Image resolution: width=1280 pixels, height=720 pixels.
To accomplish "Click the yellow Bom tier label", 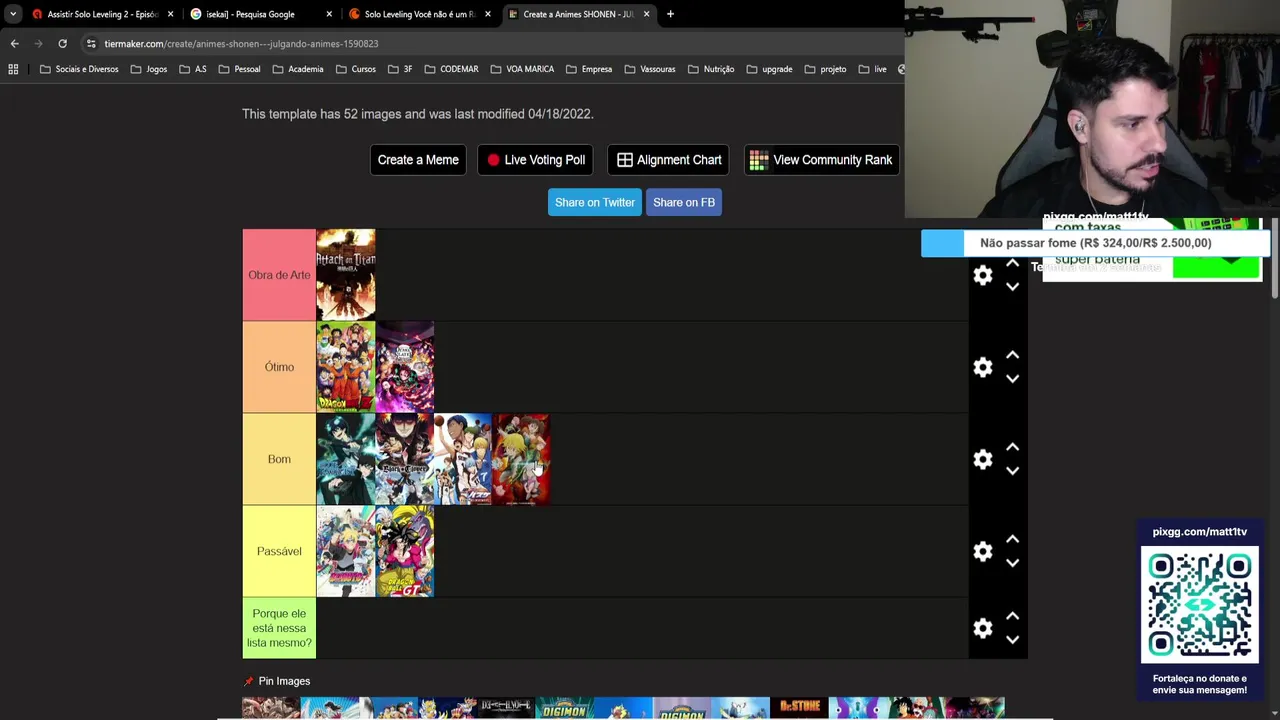I will pyautogui.click(x=279, y=459).
